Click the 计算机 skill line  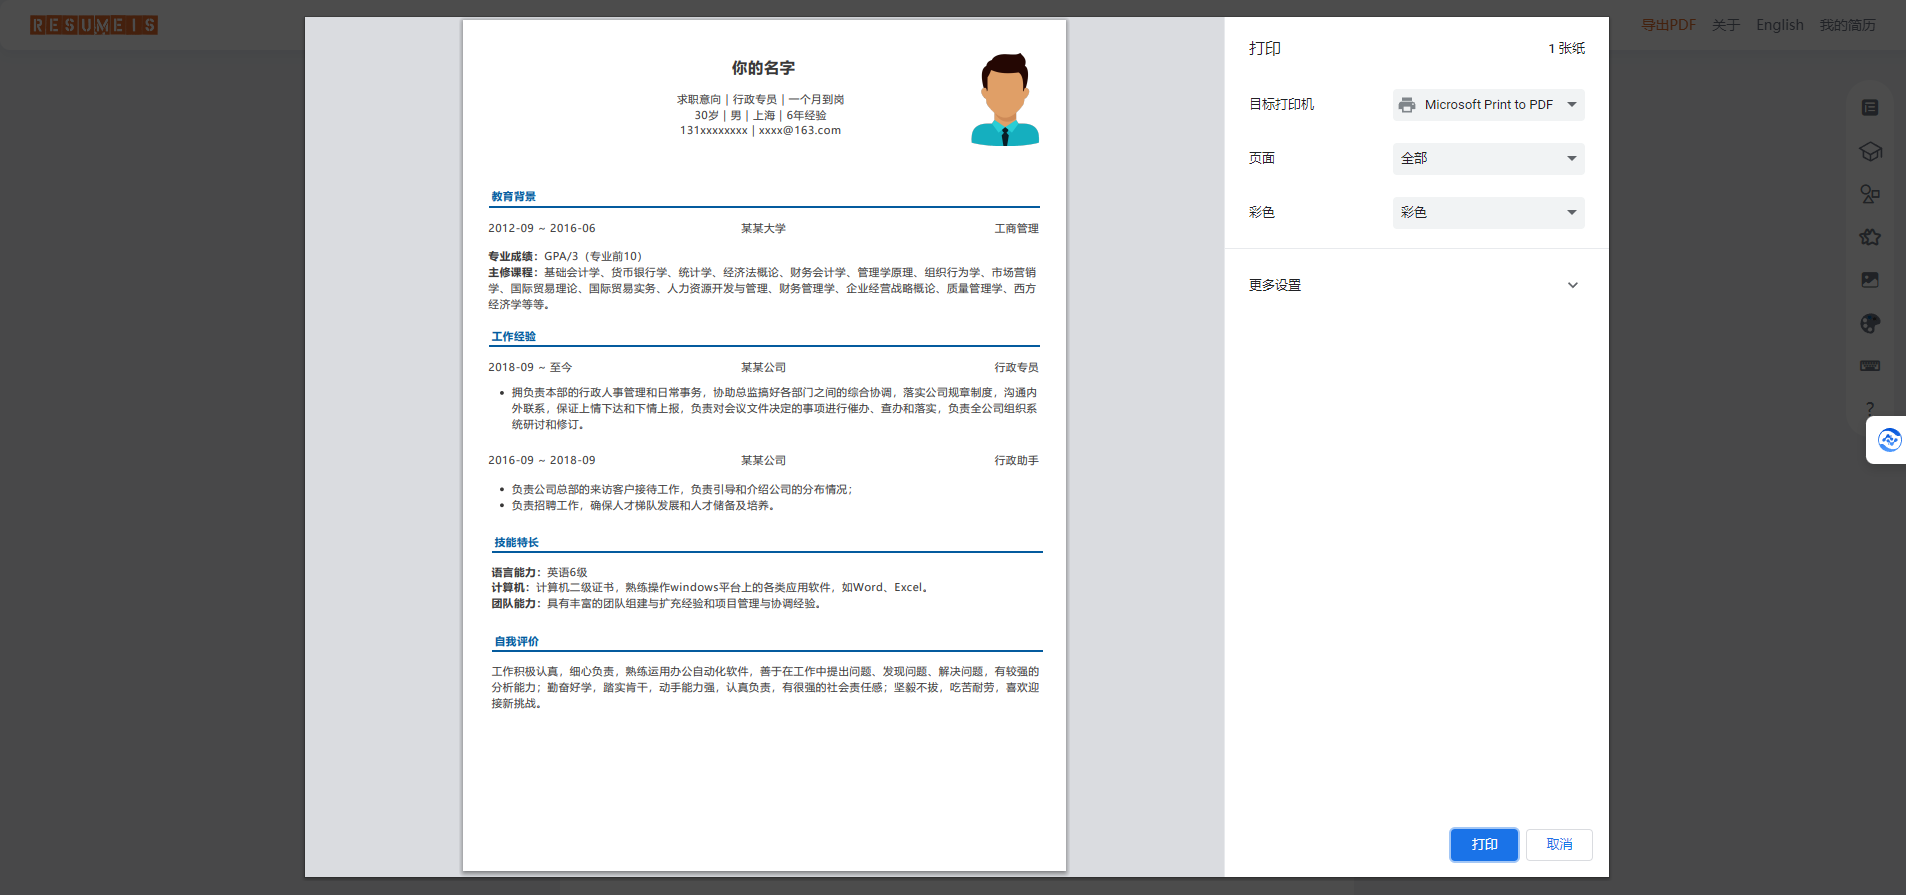click(x=712, y=588)
